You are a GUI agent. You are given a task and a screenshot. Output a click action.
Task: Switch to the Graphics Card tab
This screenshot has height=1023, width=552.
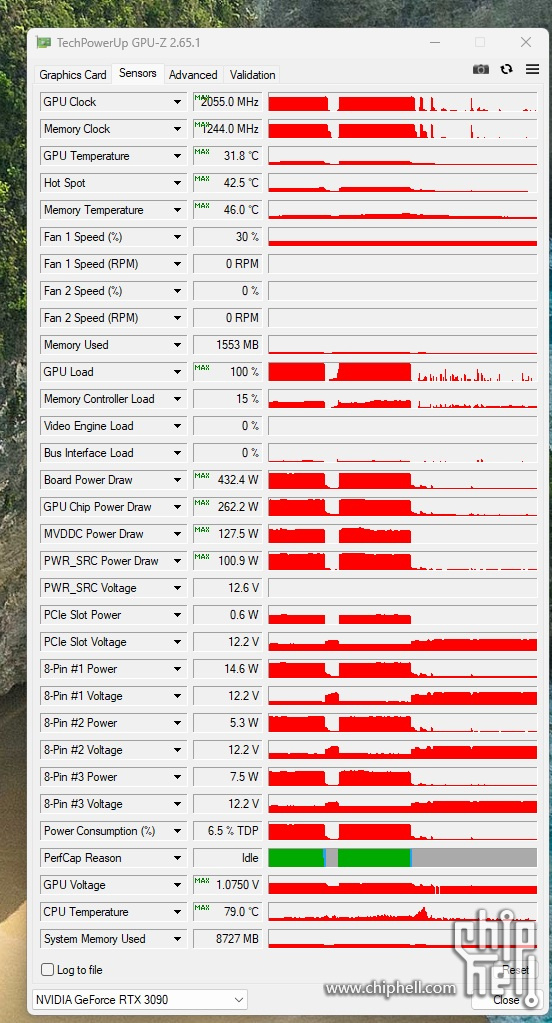pyautogui.click(x=72, y=74)
